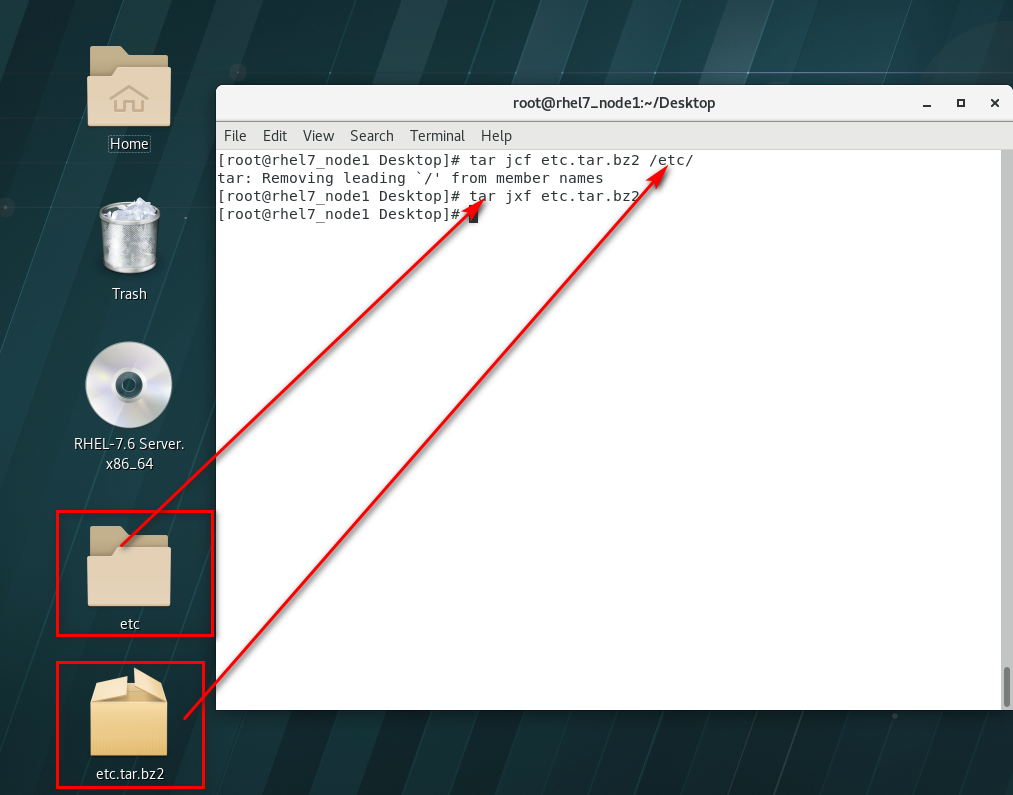This screenshot has height=795, width=1013.
Task: Open the terminal File menu
Action: (235, 136)
